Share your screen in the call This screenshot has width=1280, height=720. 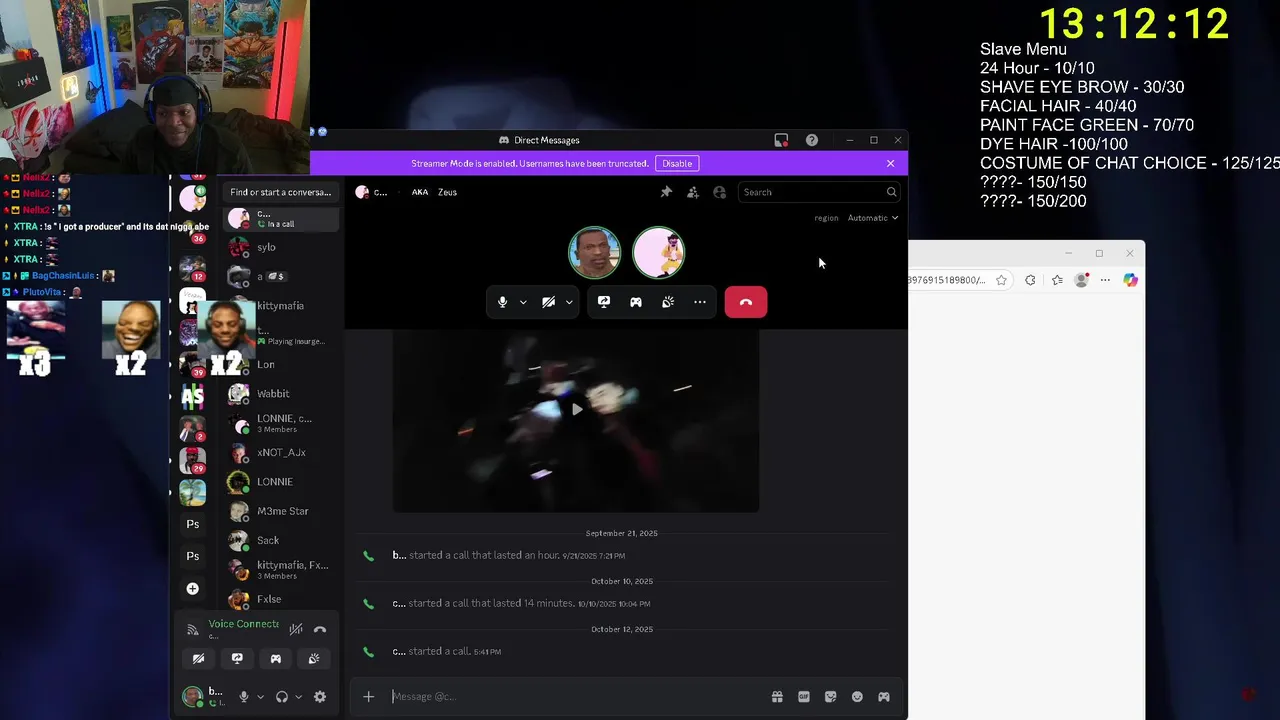[604, 302]
